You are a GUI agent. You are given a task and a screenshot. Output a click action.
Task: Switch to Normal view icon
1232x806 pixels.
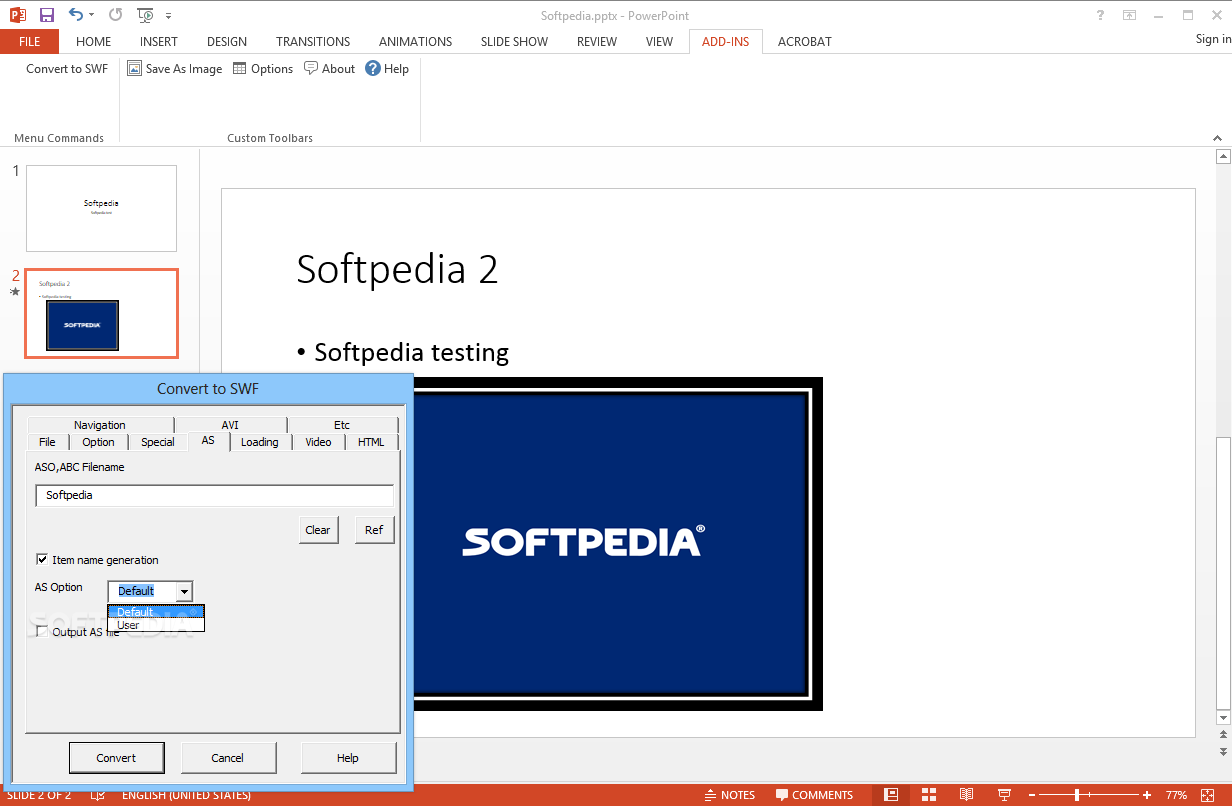point(890,795)
